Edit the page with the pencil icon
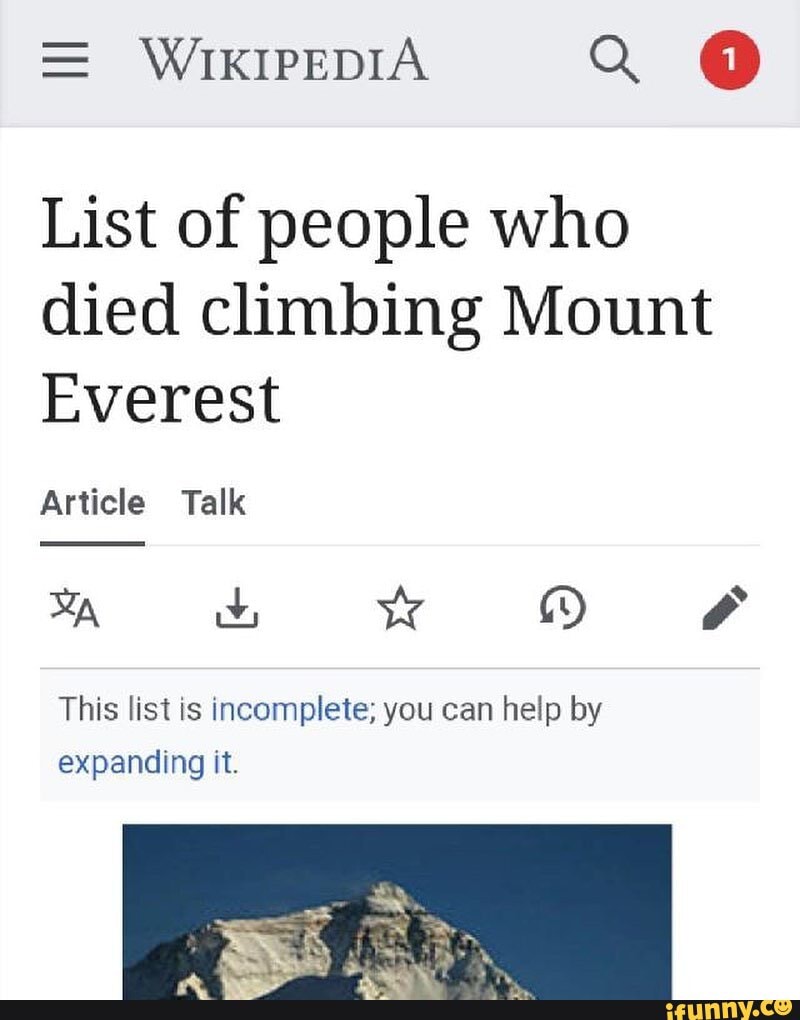The width and height of the screenshot is (800, 1020). [x=725, y=607]
